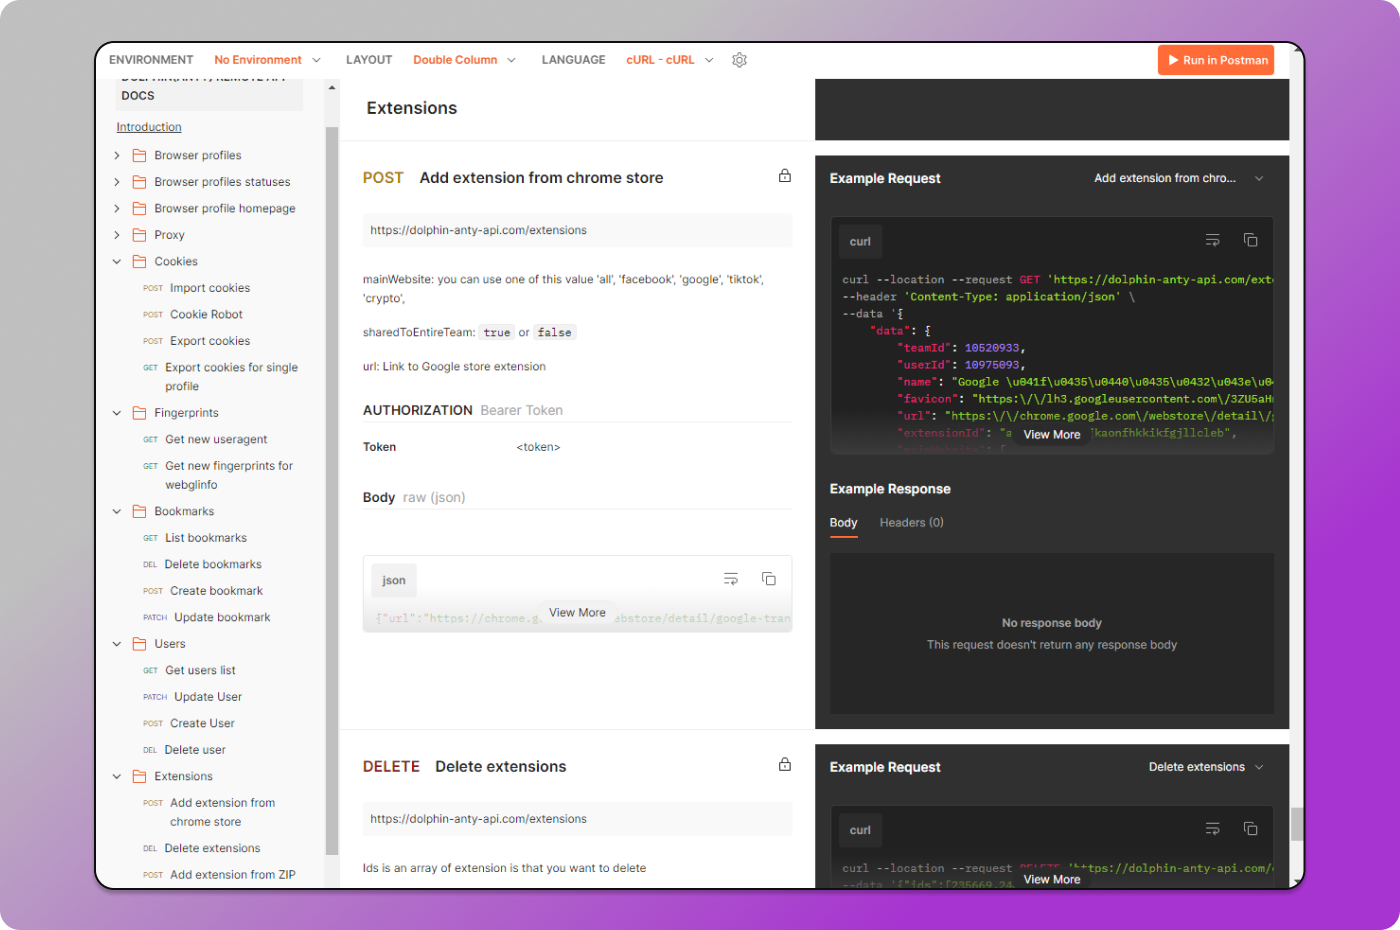Click View More on the request body preview
Viewport: 1400px width, 930px height.
(577, 612)
